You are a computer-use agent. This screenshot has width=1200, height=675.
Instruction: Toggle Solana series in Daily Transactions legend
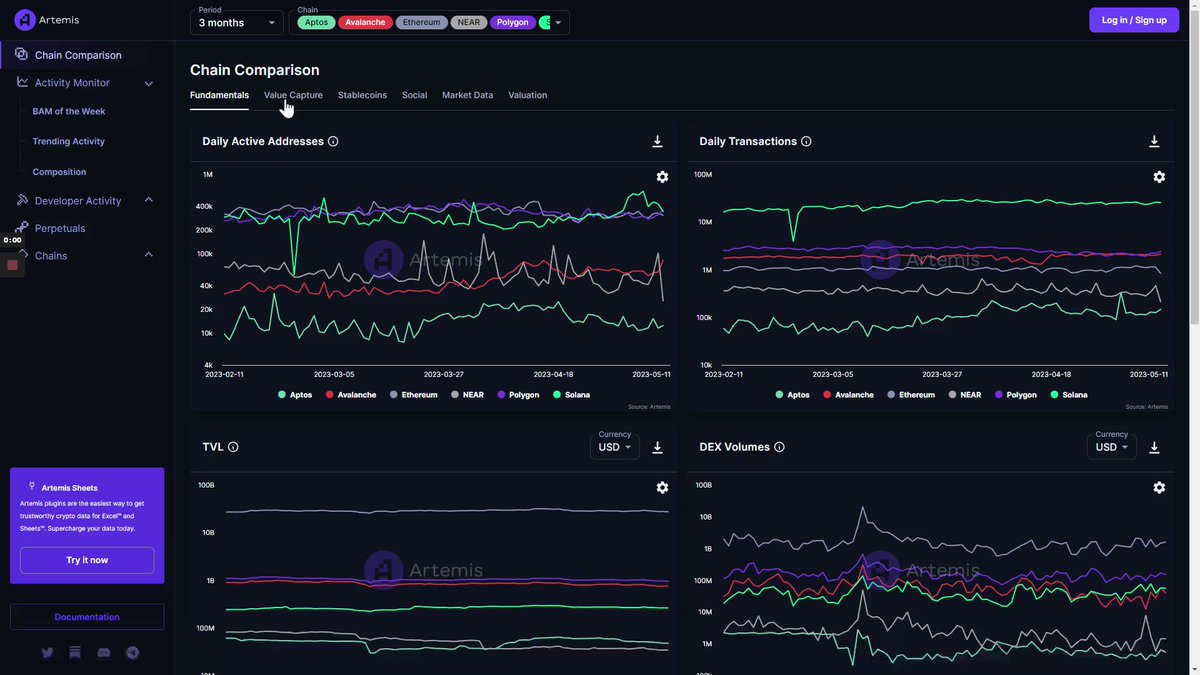[1068, 395]
